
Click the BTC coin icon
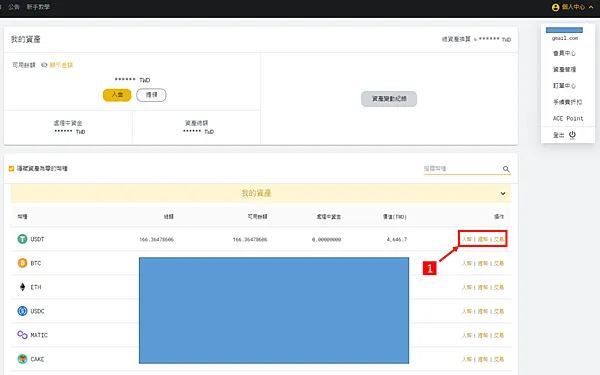22,263
